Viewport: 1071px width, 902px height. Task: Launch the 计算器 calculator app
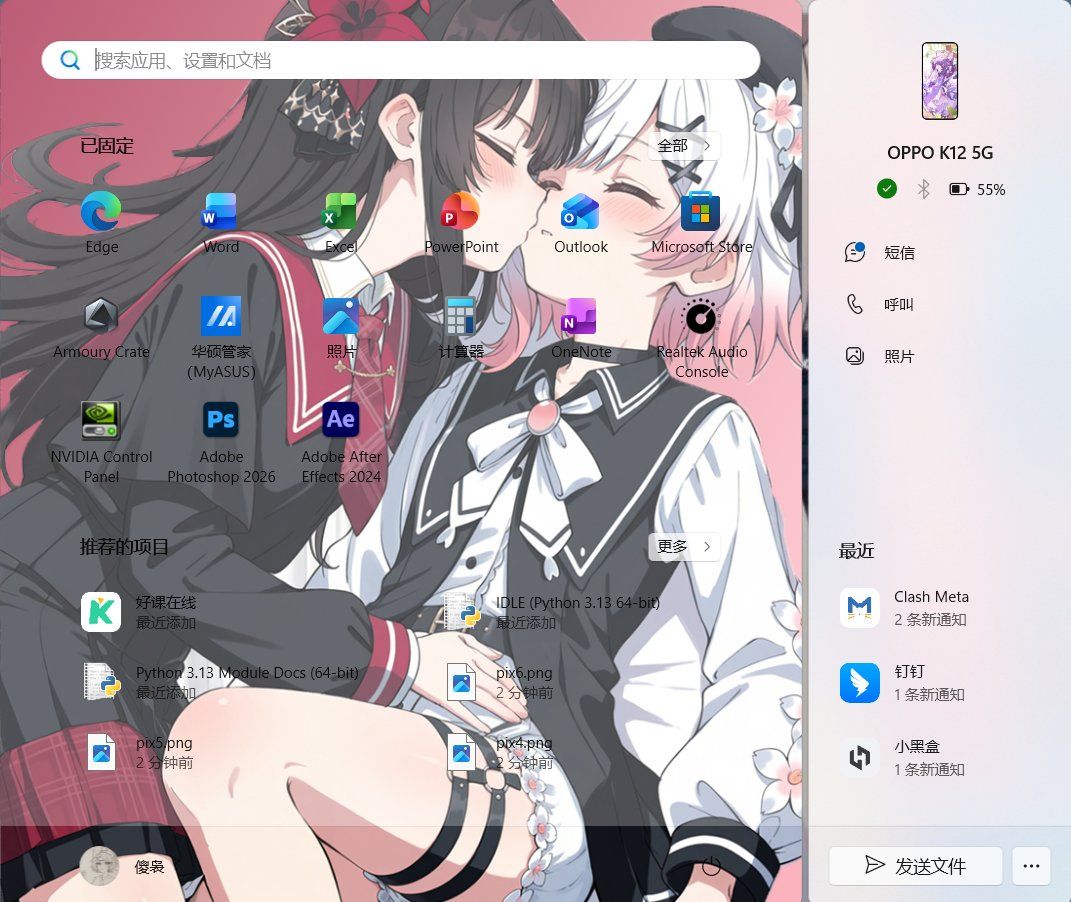coord(461,328)
